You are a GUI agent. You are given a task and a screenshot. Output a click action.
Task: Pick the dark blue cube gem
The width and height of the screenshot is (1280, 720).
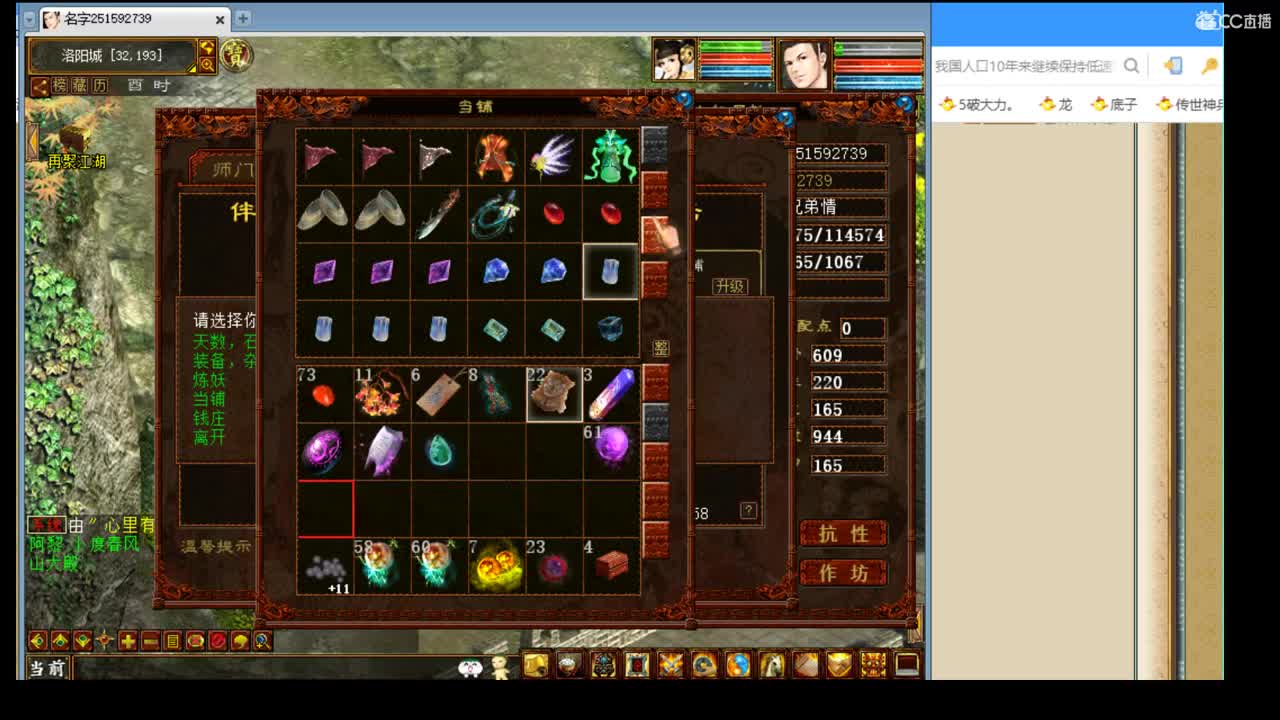610,328
